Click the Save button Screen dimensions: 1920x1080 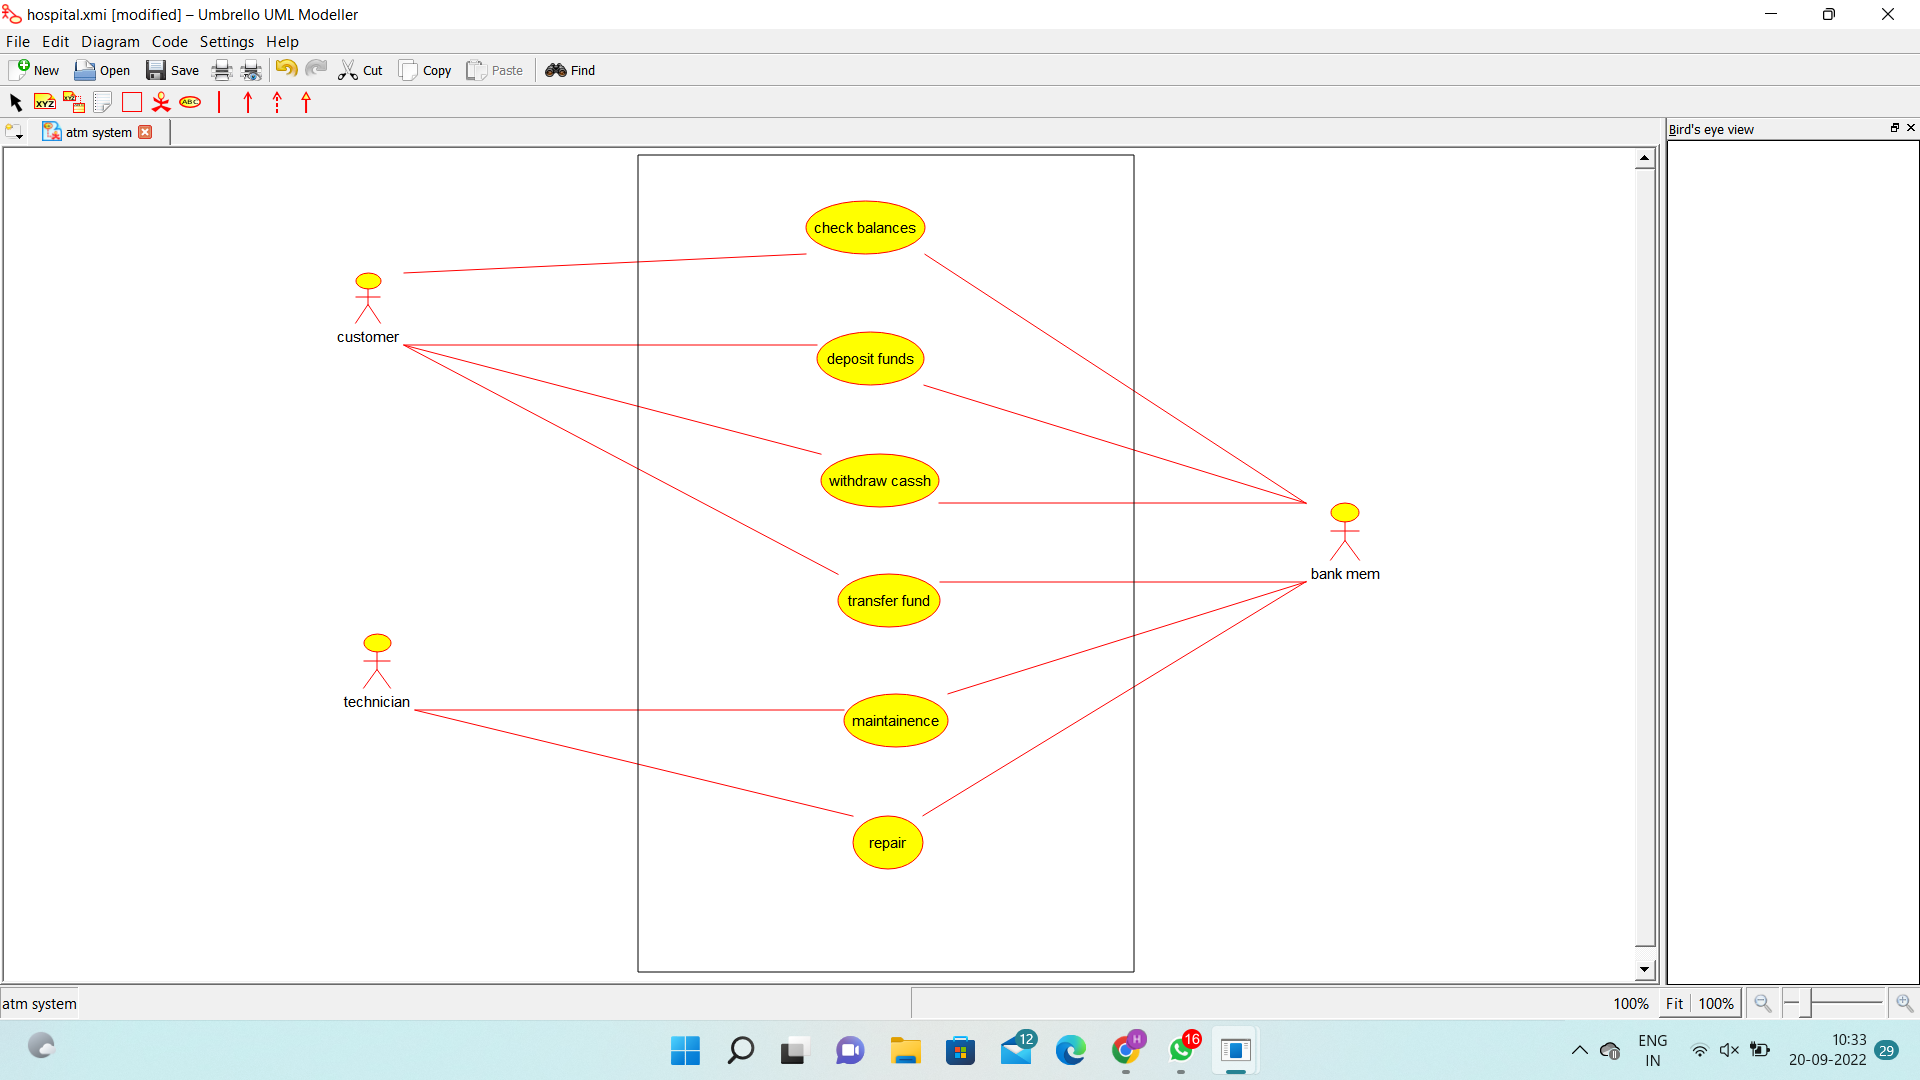[172, 70]
